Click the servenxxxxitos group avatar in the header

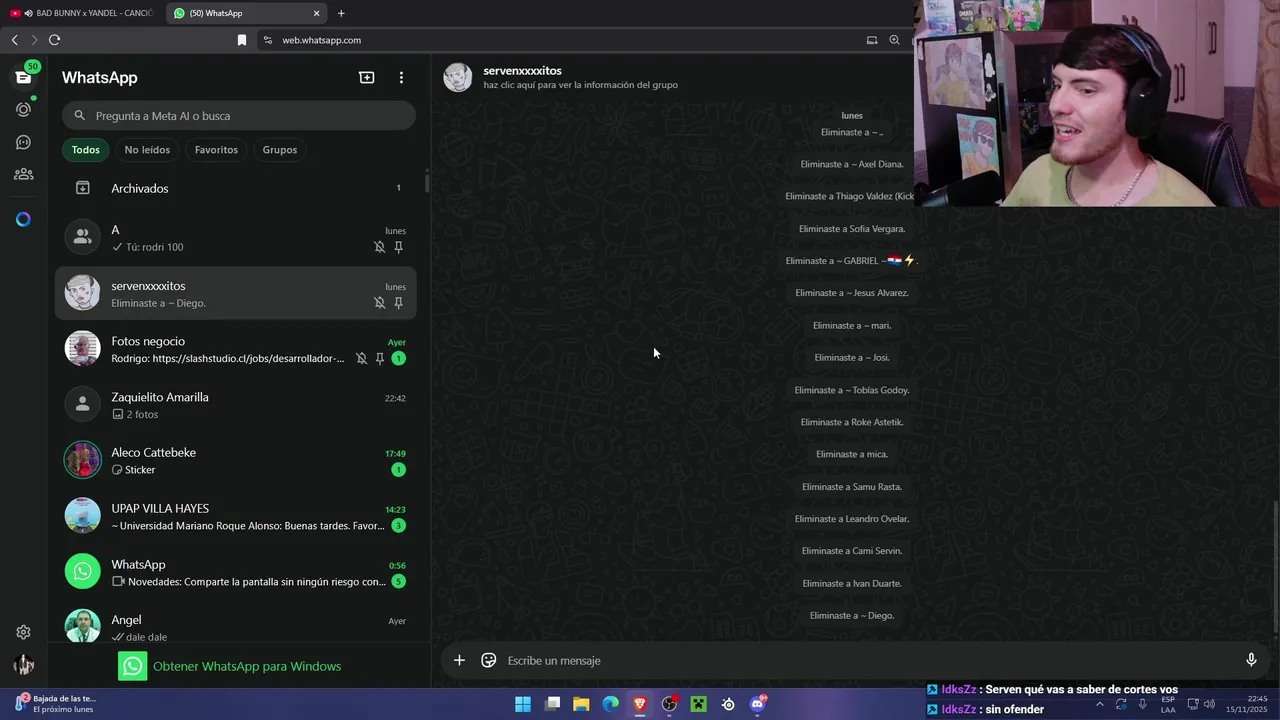[x=458, y=77]
